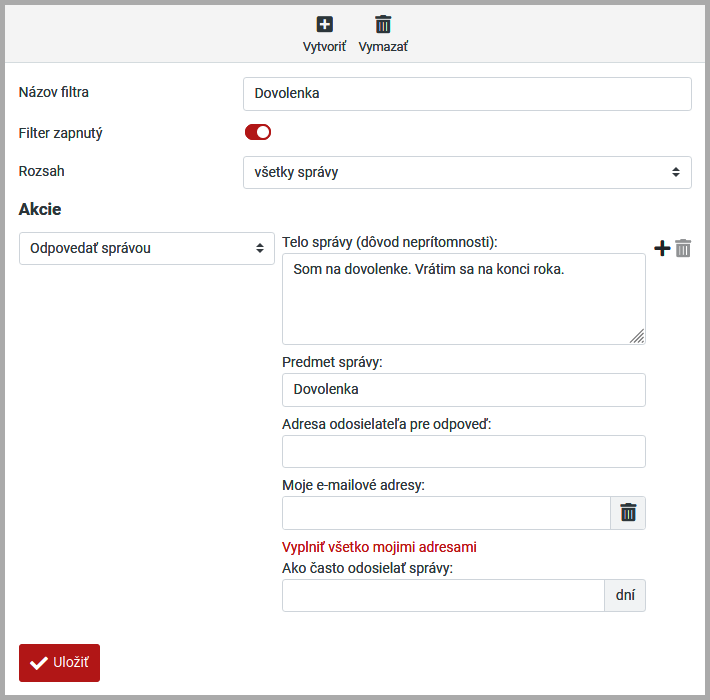Click the Adresa odosielateľa pre odpoveď field
This screenshot has height=700, width=710.
click(463, 452)
